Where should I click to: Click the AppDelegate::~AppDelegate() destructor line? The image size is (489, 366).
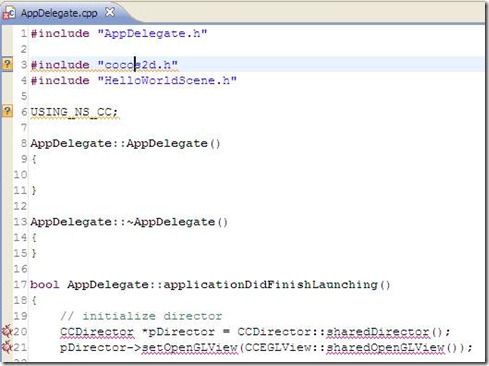click(129, 222)
